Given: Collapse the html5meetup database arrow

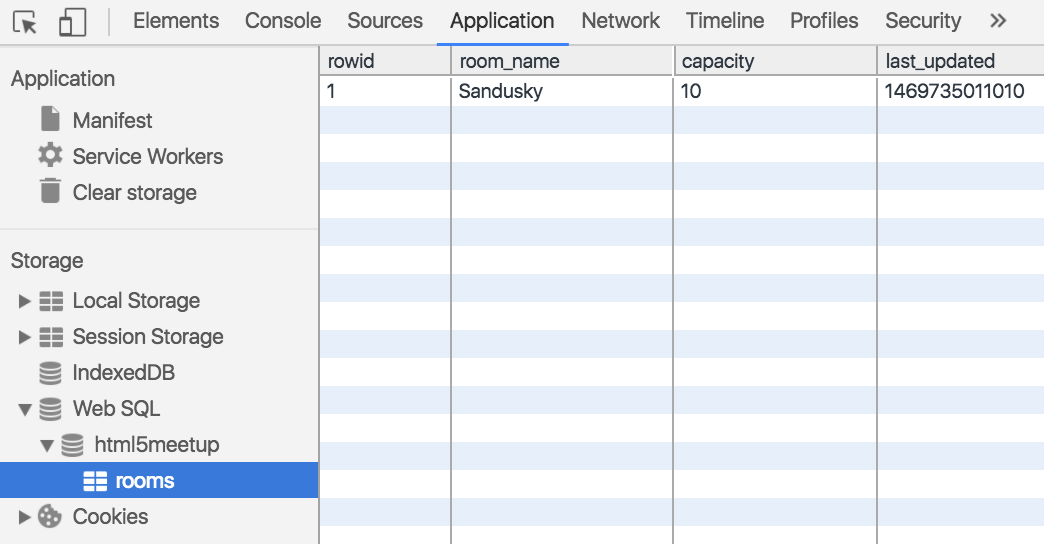Looking at the screenshot, I should pyautogui.click(x=47, y=445).
